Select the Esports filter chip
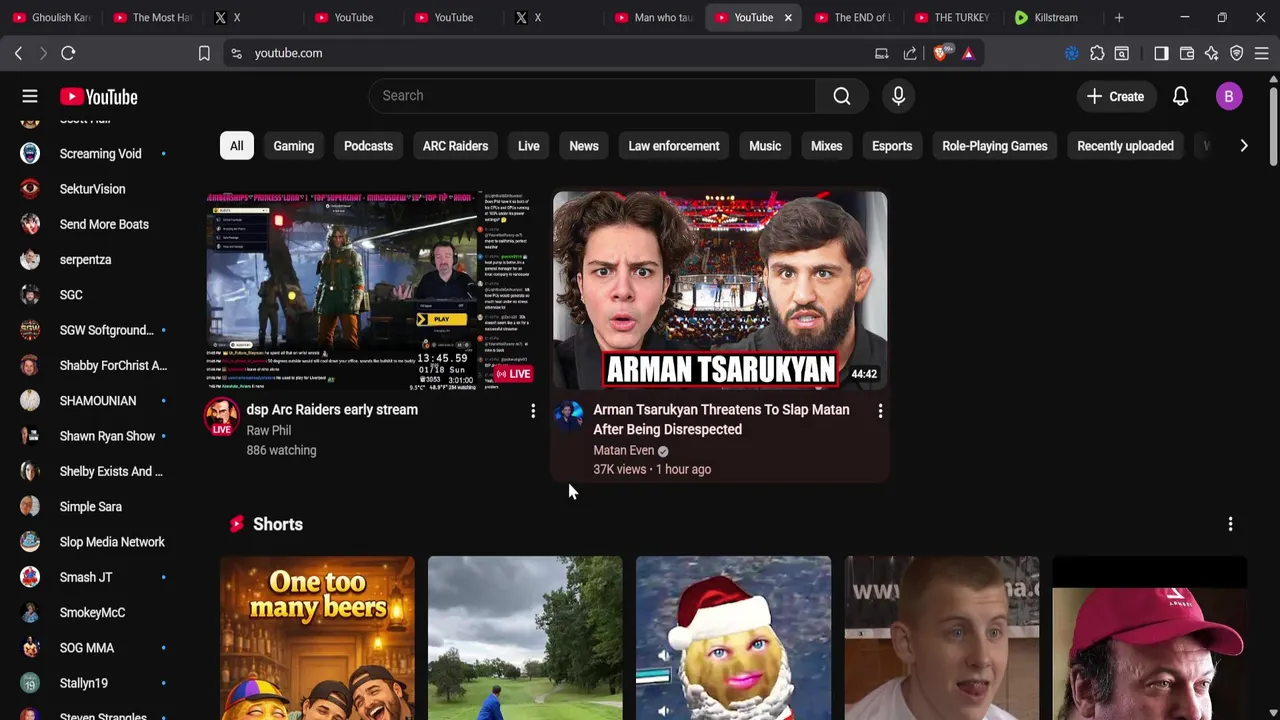The height and width of the screenshot is (720, 1280). coord(892,146)
